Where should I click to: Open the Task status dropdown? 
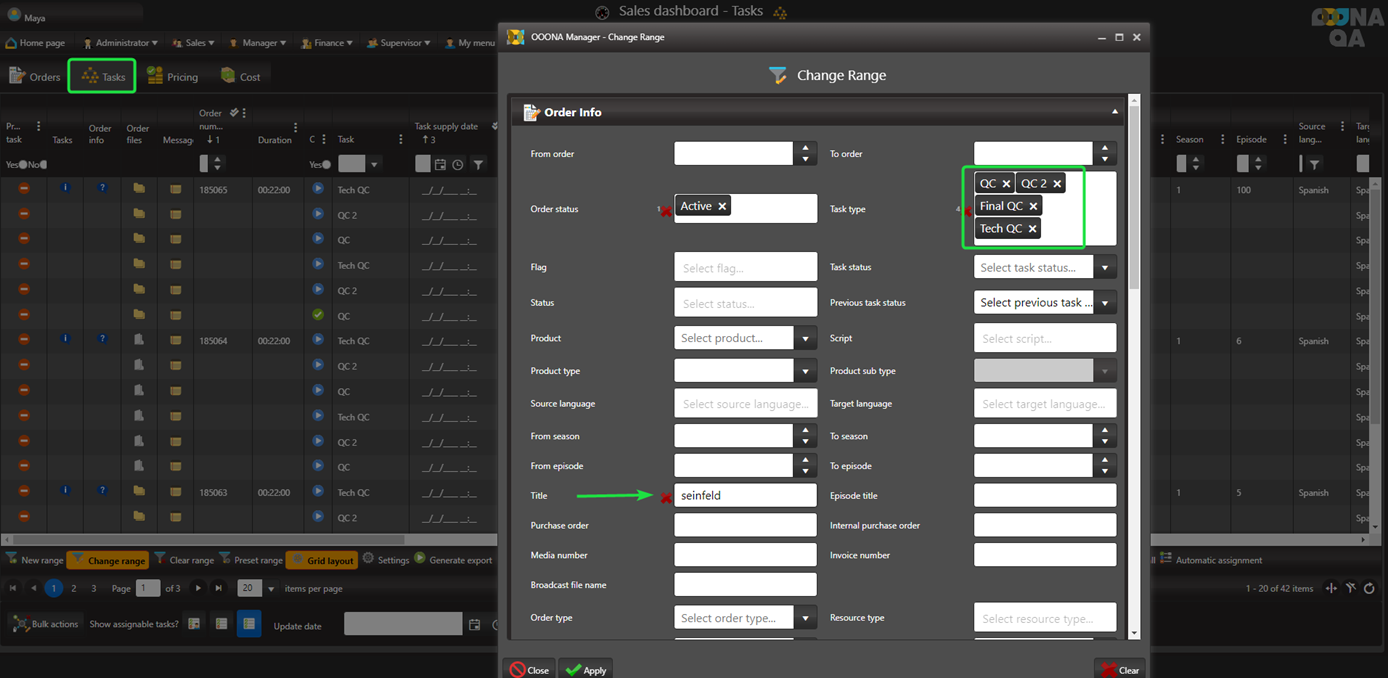coord(1105,268)
